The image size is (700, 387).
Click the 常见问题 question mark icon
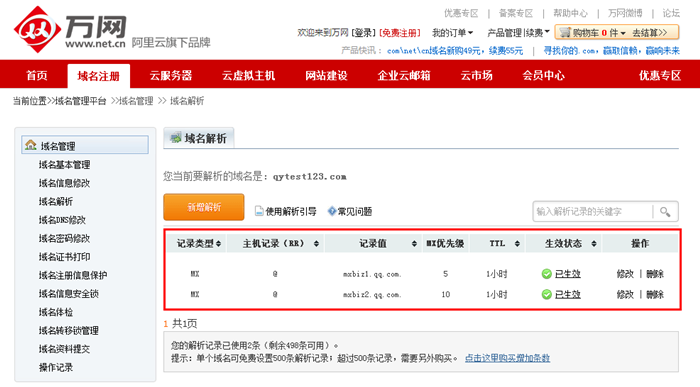(x=332, y=211)
